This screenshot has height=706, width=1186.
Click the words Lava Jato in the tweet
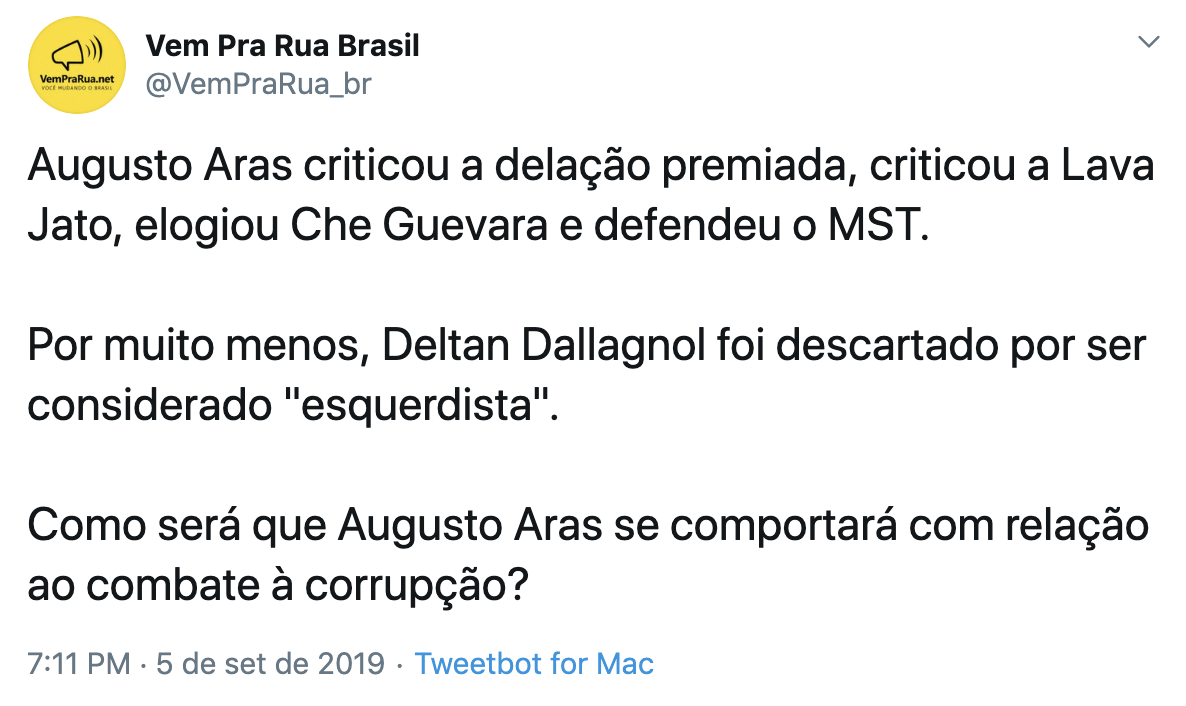click(591, 195)
